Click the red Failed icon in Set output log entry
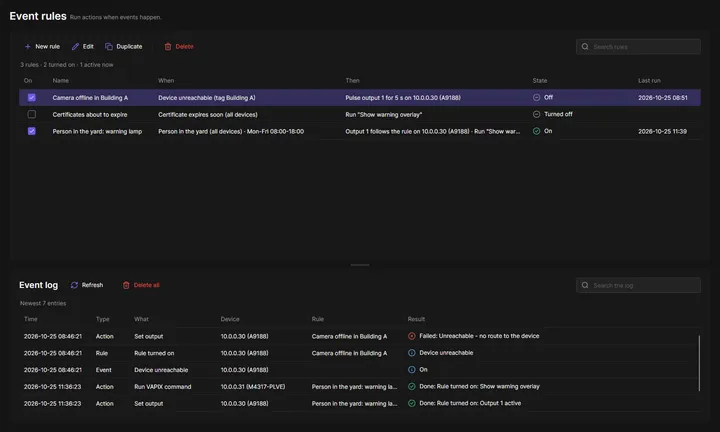Viewport: 720px width, 432px height. (x=412, y=336)
